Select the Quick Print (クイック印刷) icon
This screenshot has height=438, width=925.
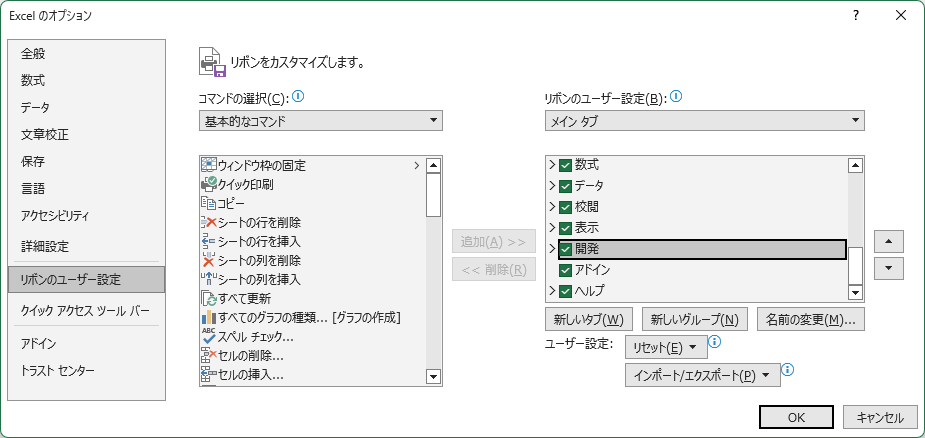coord(209,184)
